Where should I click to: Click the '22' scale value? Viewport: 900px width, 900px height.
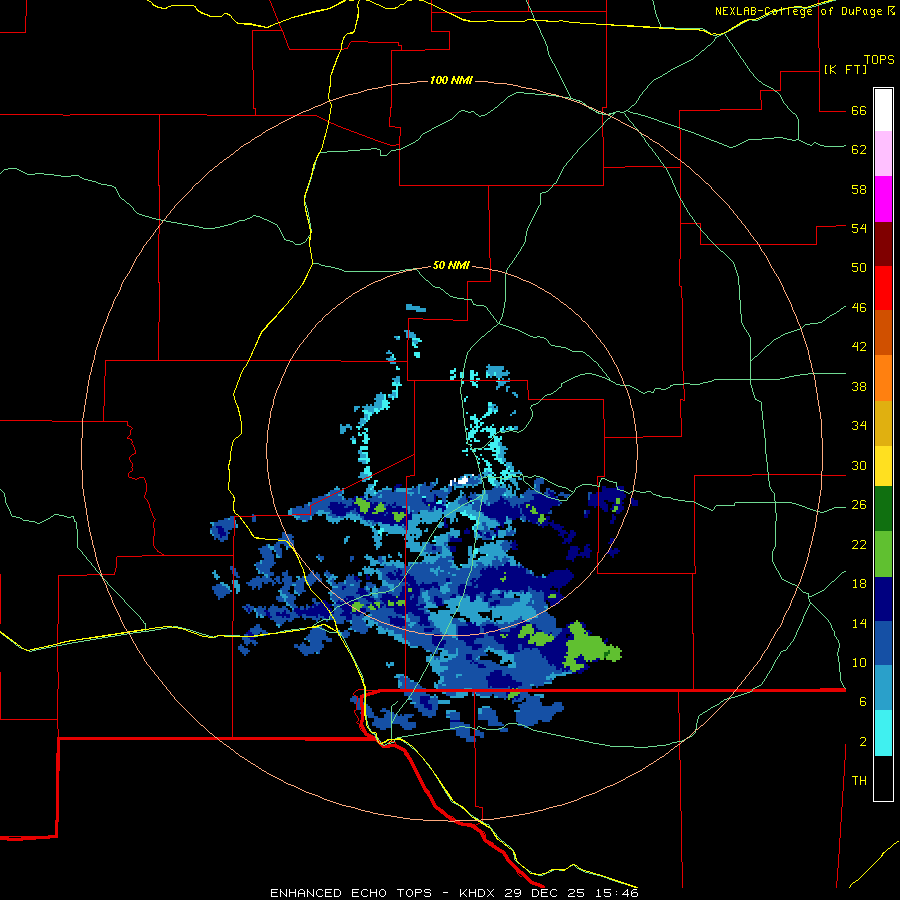coord(859,545)
